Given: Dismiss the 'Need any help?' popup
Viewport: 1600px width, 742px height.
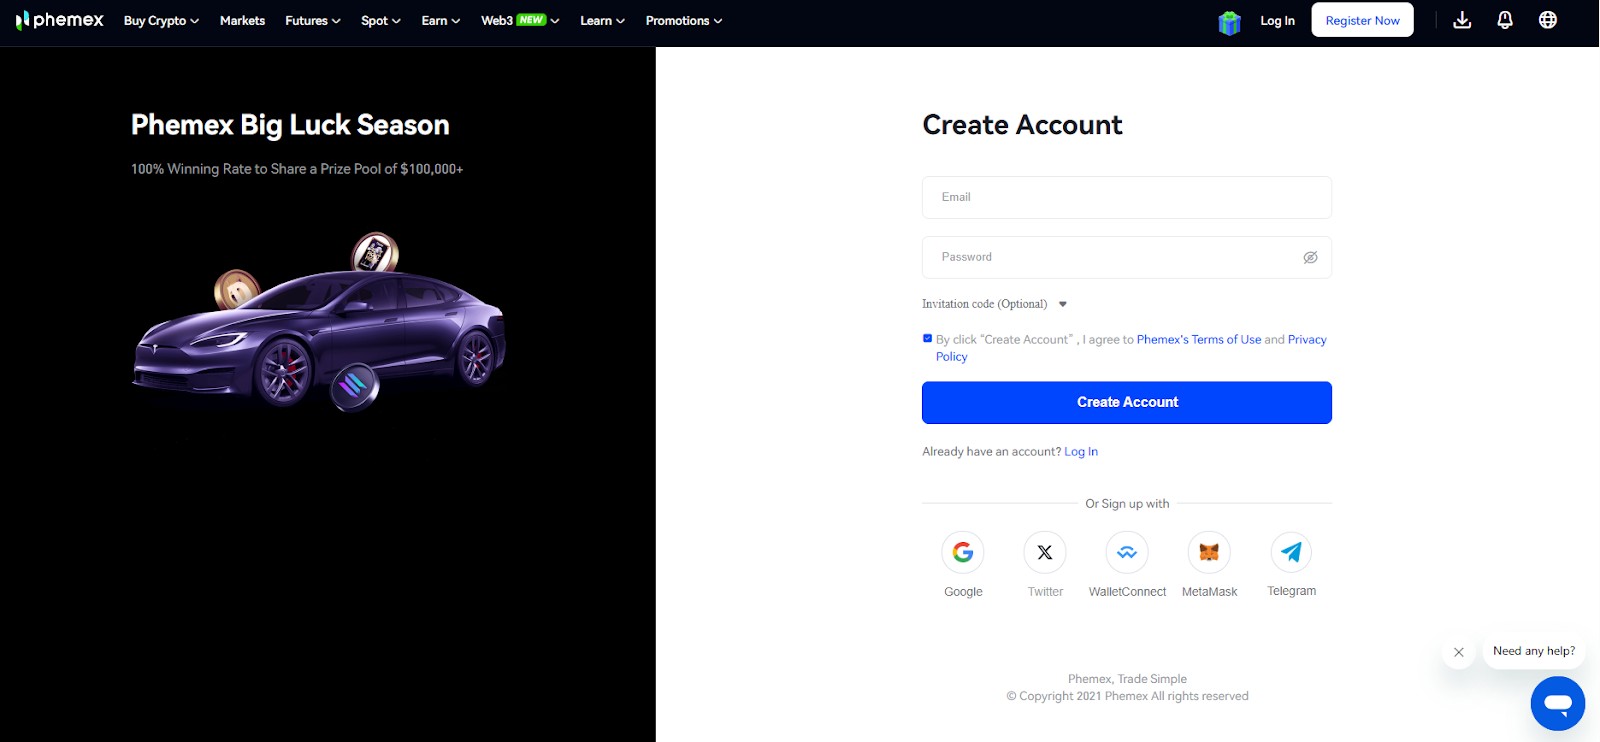Looking at the screenshot, I should (x=1459, y=652).
